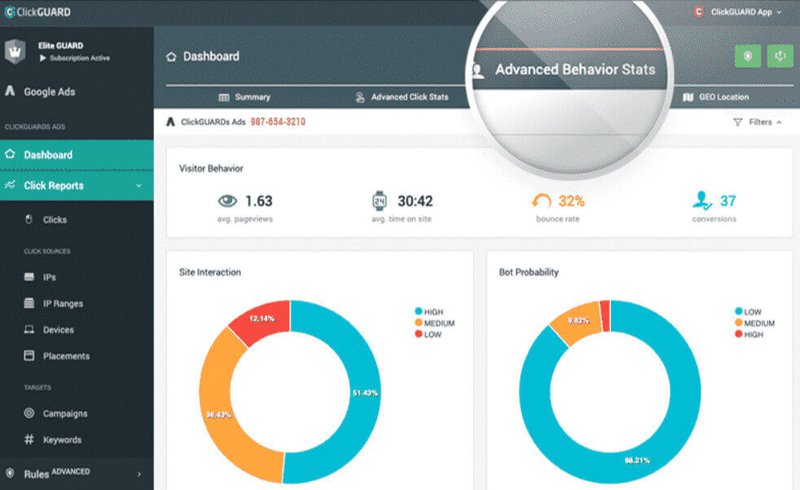
Task: Open the ClickGUARD App account dropdown
Action: click(738, 12)
